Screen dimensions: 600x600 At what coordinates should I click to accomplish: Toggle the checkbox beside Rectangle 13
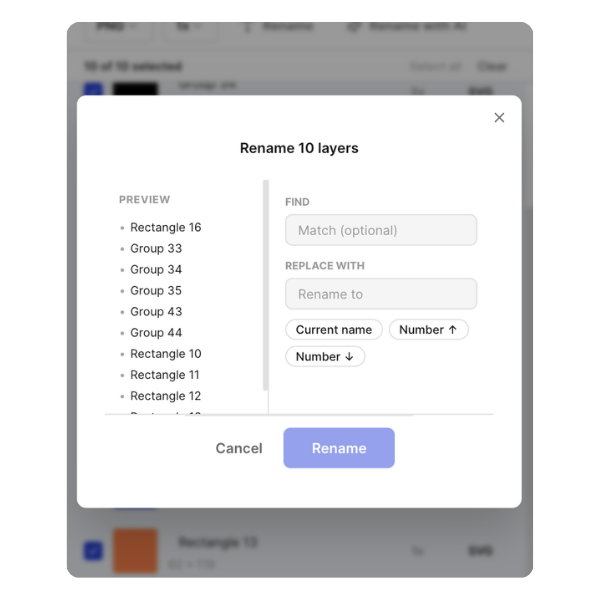point(92,549)
